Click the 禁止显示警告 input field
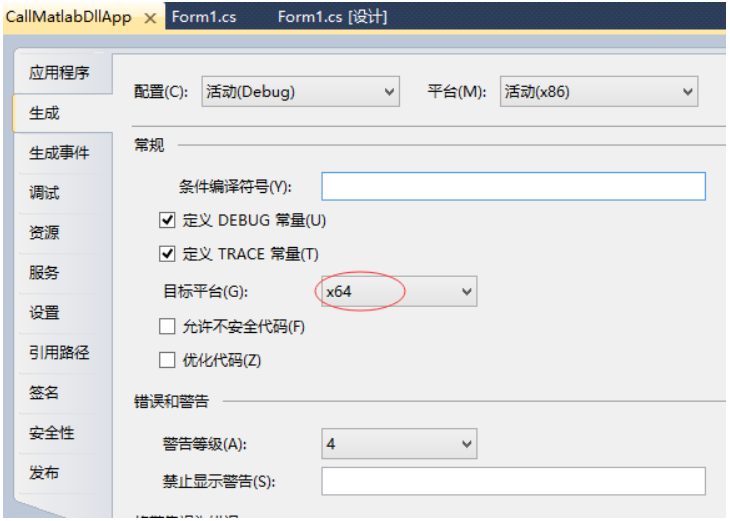This screenshot has height=521, width=730. [514, 481]
